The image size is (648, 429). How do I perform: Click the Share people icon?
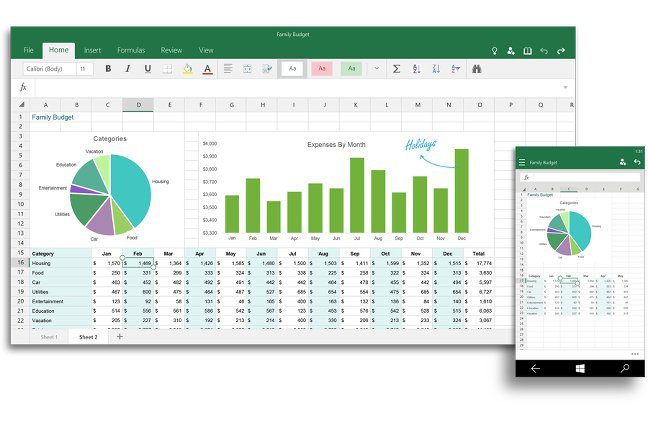(x=511, y=50)
